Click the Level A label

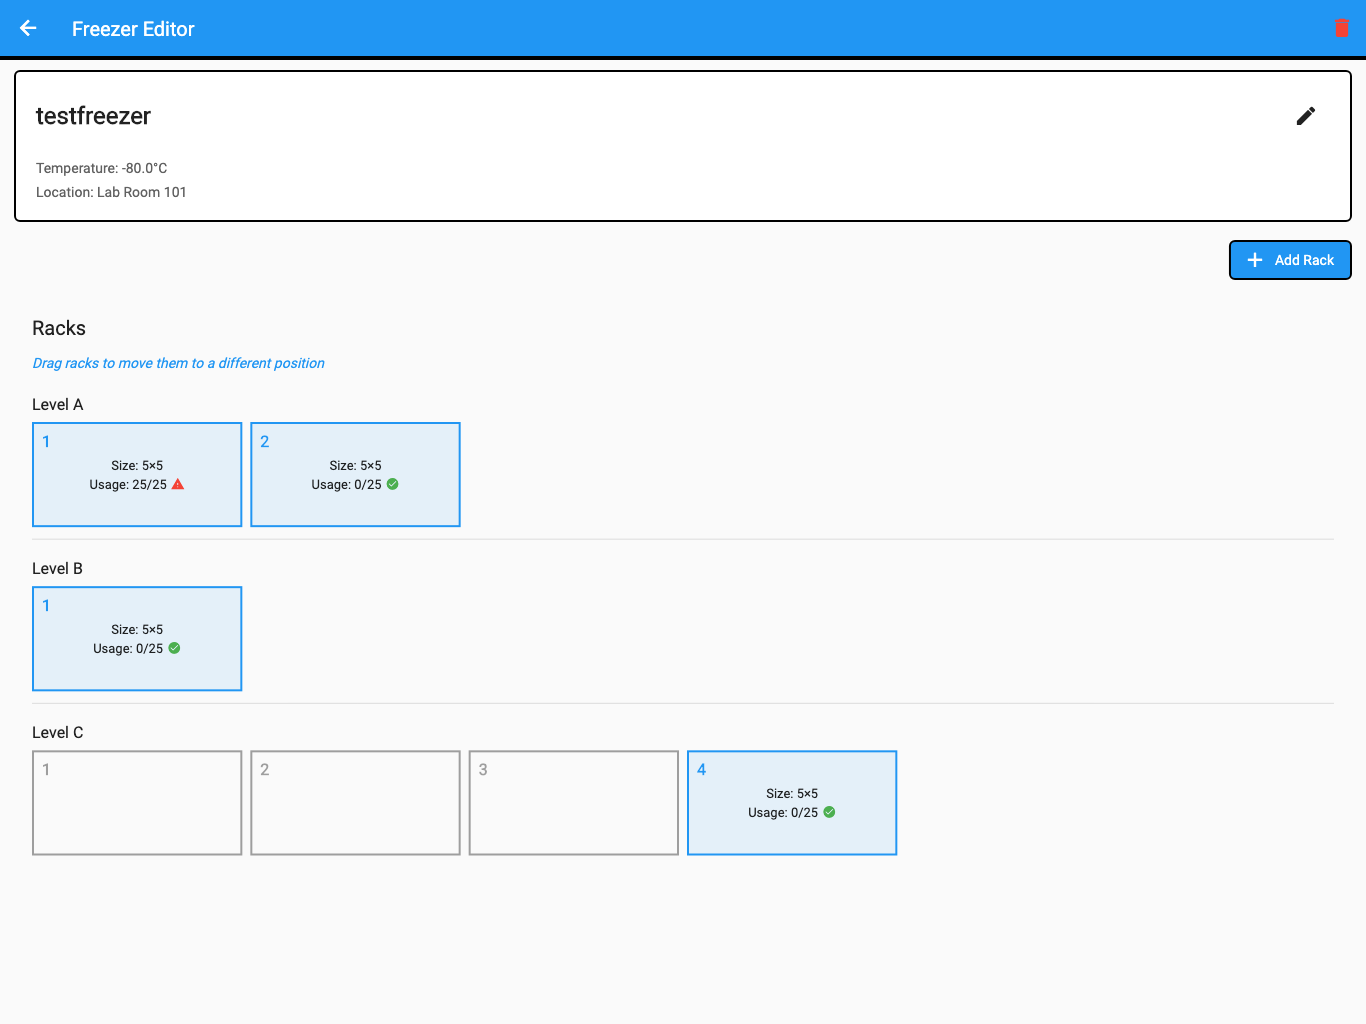point(58,404)
